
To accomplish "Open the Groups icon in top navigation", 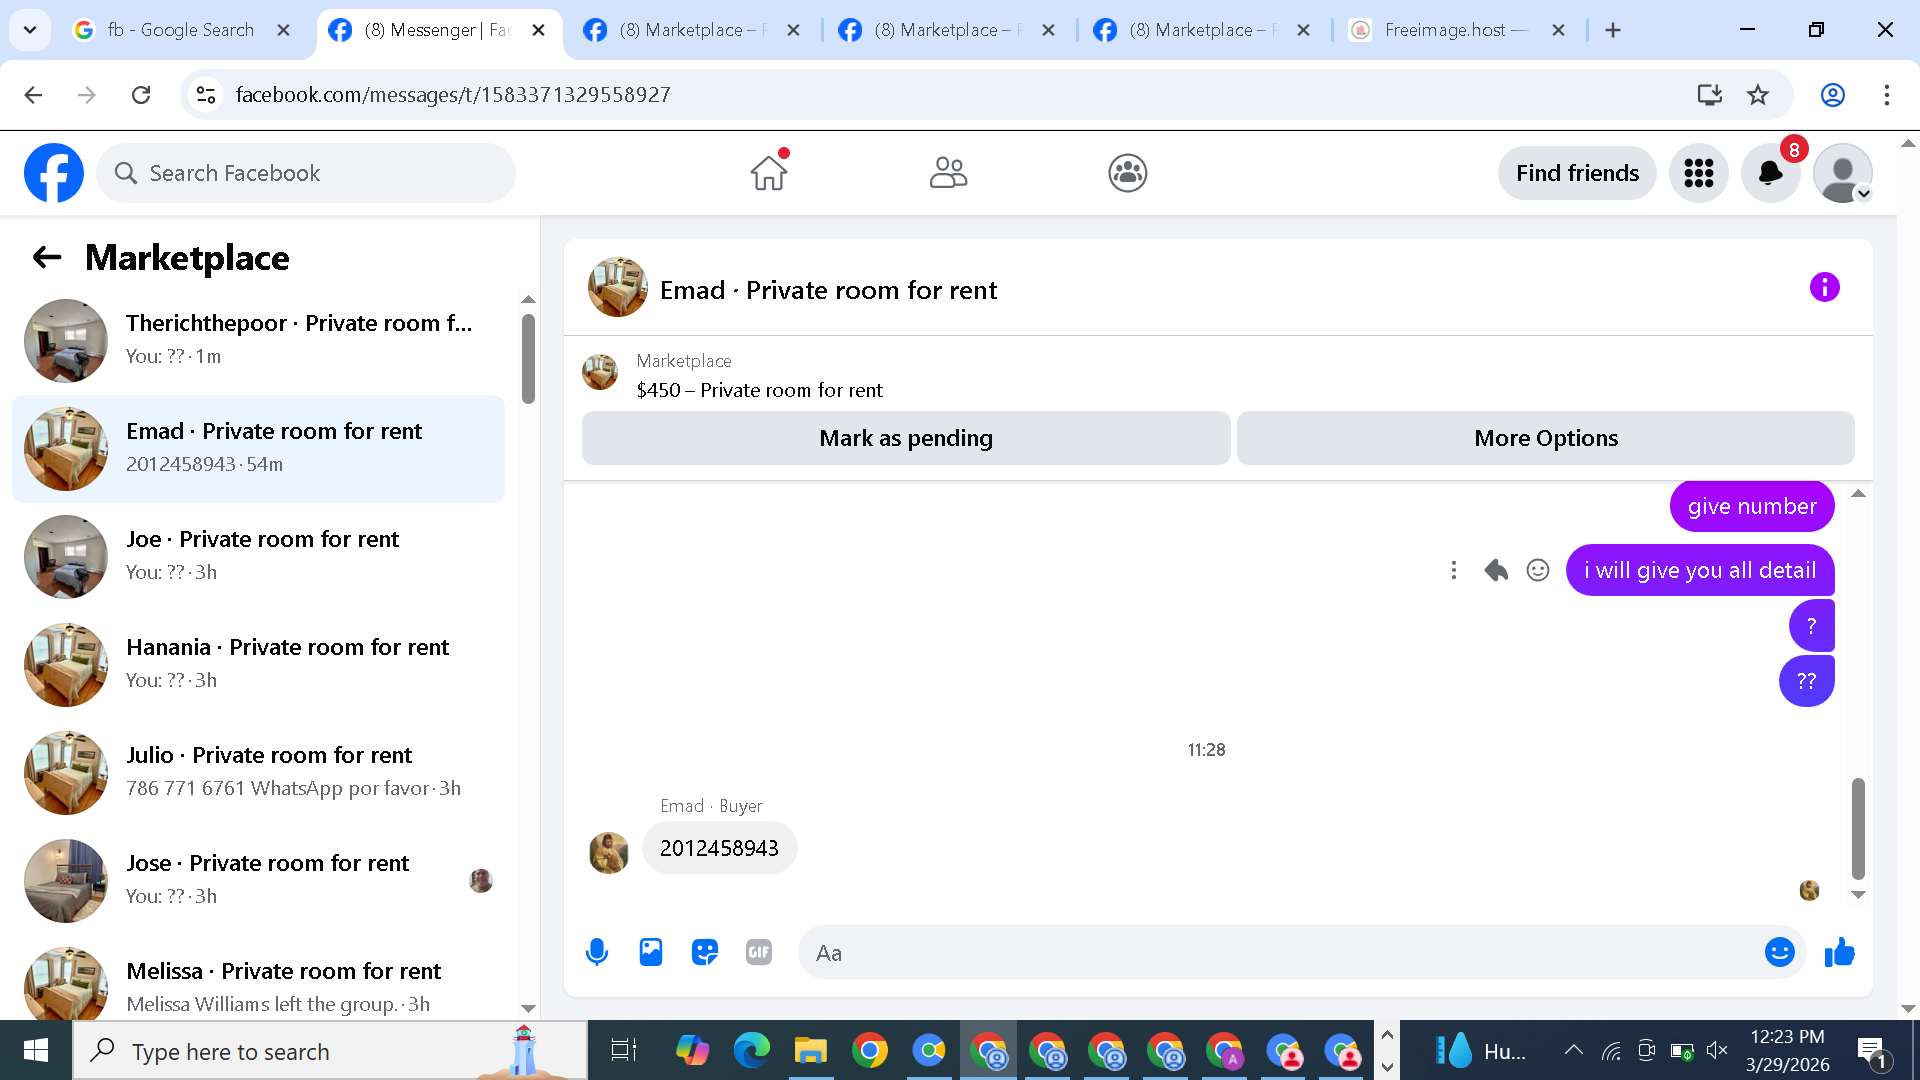I will [1127, 173].
